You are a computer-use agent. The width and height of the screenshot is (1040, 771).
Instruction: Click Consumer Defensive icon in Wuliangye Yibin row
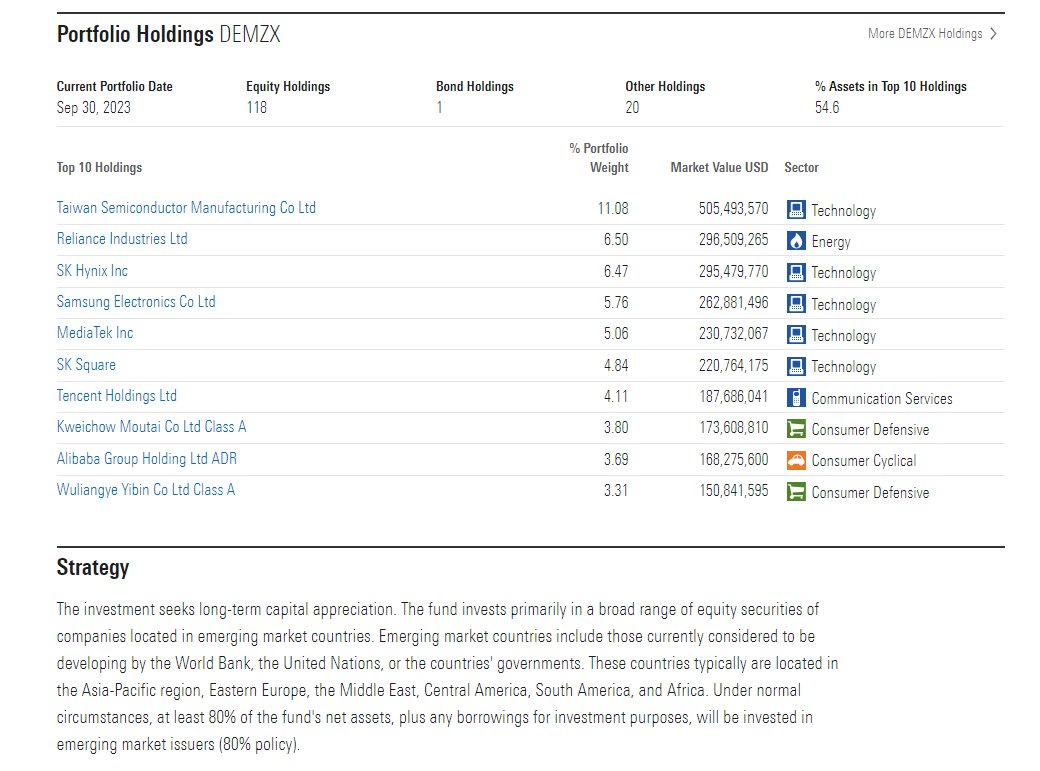[796, 492]
